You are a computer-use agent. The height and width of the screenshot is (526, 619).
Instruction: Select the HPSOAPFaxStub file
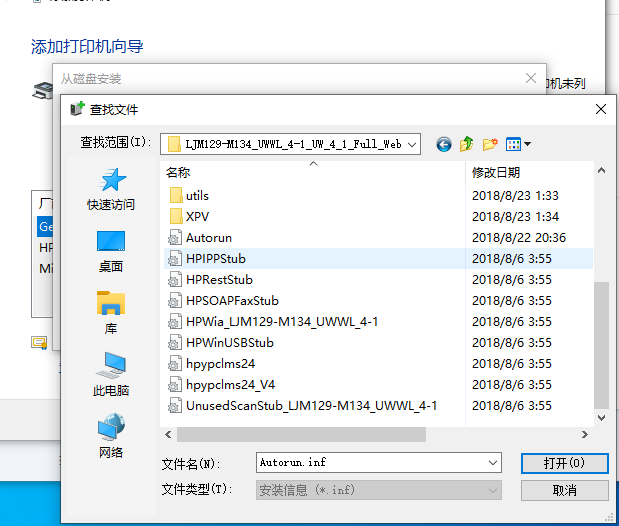232,301
